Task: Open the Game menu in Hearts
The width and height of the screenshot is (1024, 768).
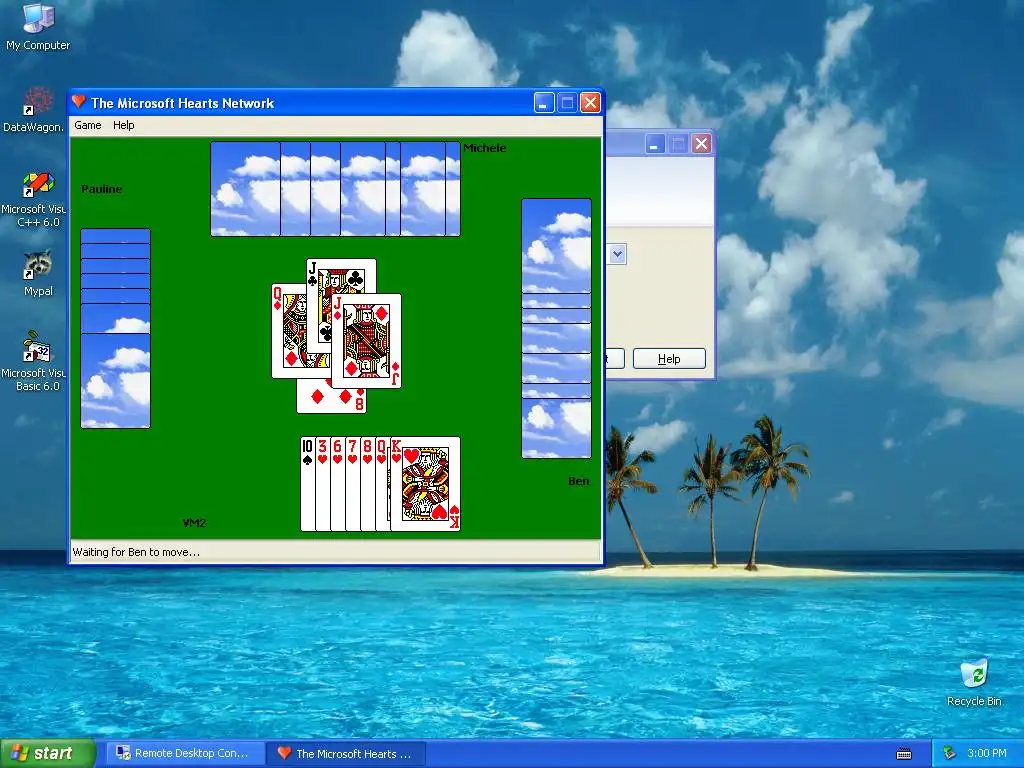Action: coord(88,125)
